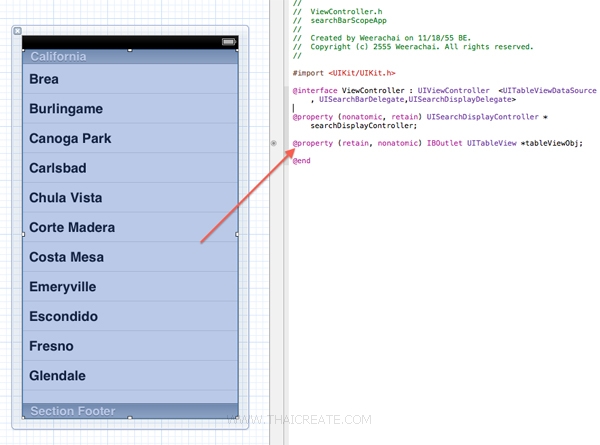Click the left-middle resize handle of table view
Screen dimensions: 600x445
23,234
